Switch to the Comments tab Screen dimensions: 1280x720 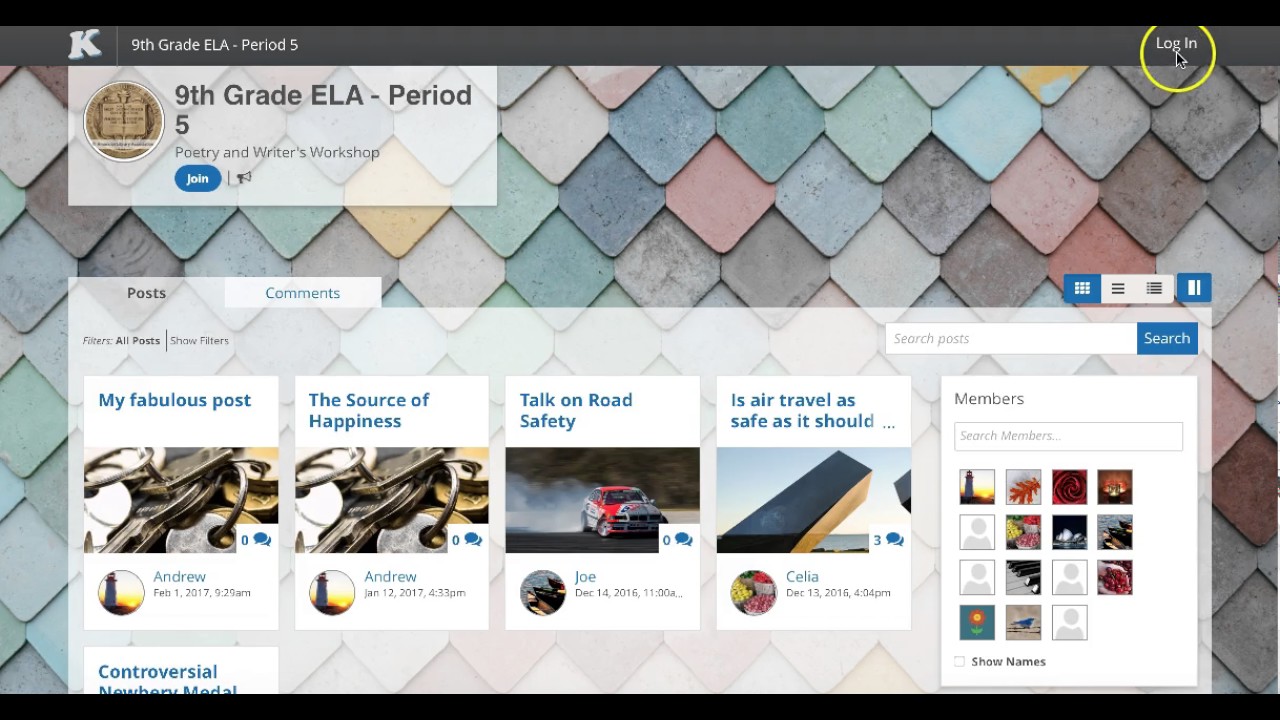coord(303,293)
